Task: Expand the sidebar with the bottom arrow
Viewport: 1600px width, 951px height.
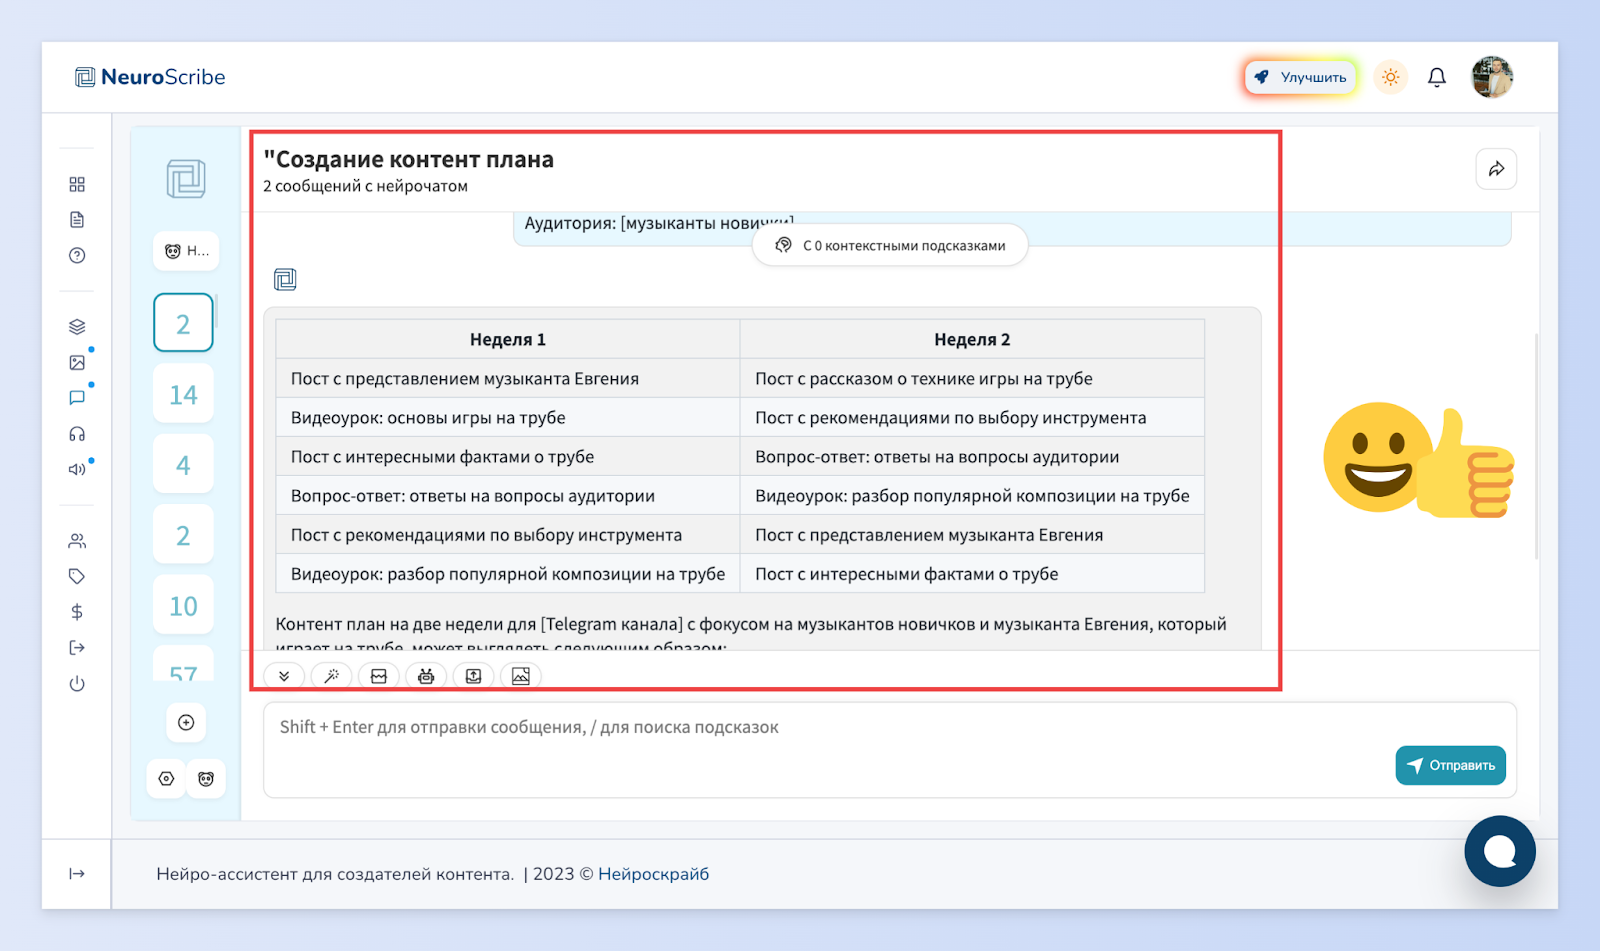Action: [77, 873]
